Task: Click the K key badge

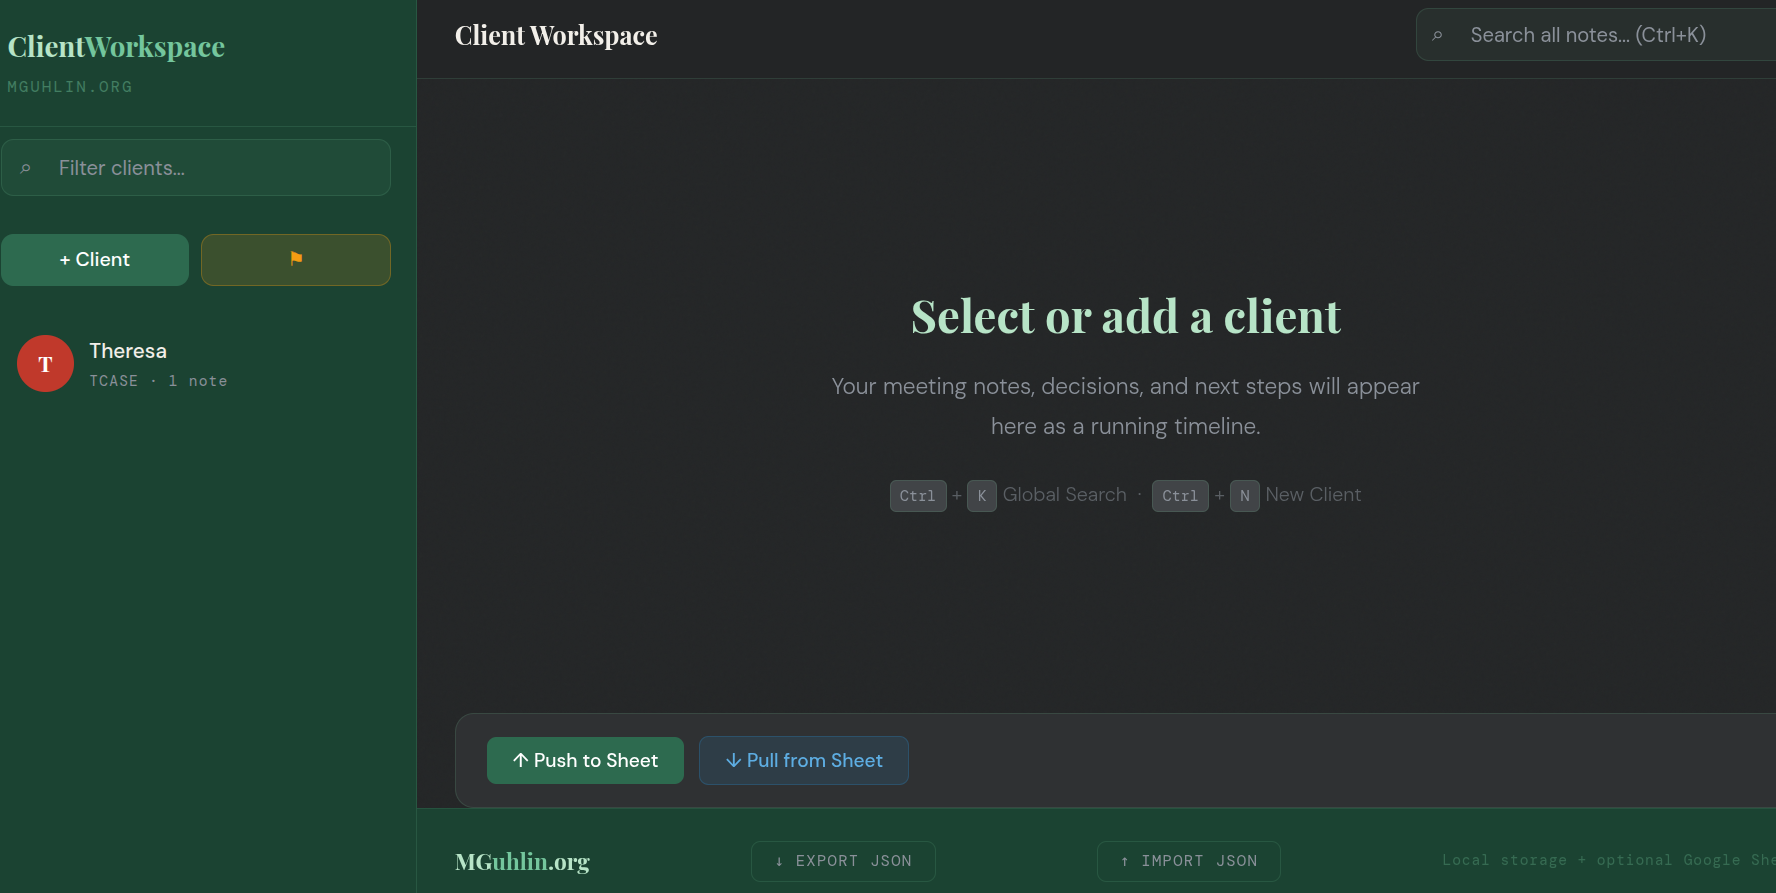Action: 981,496
